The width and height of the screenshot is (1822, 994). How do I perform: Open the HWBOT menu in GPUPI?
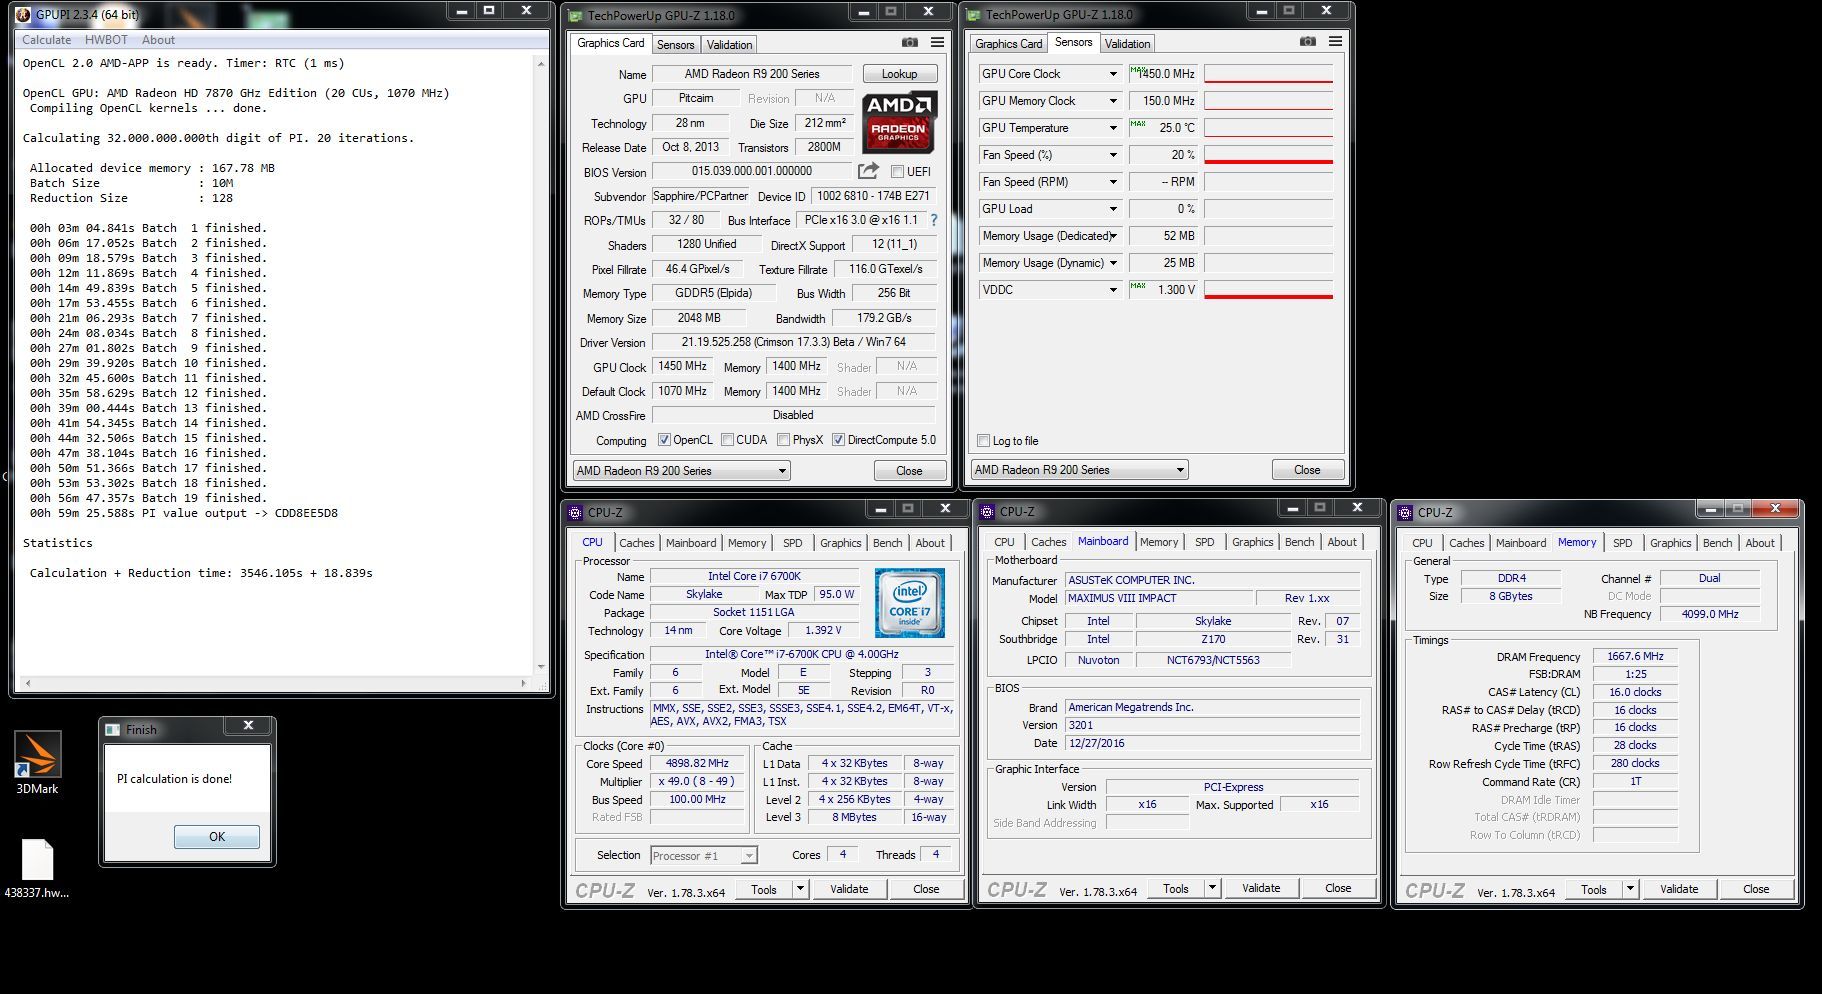tap(106, 40)
